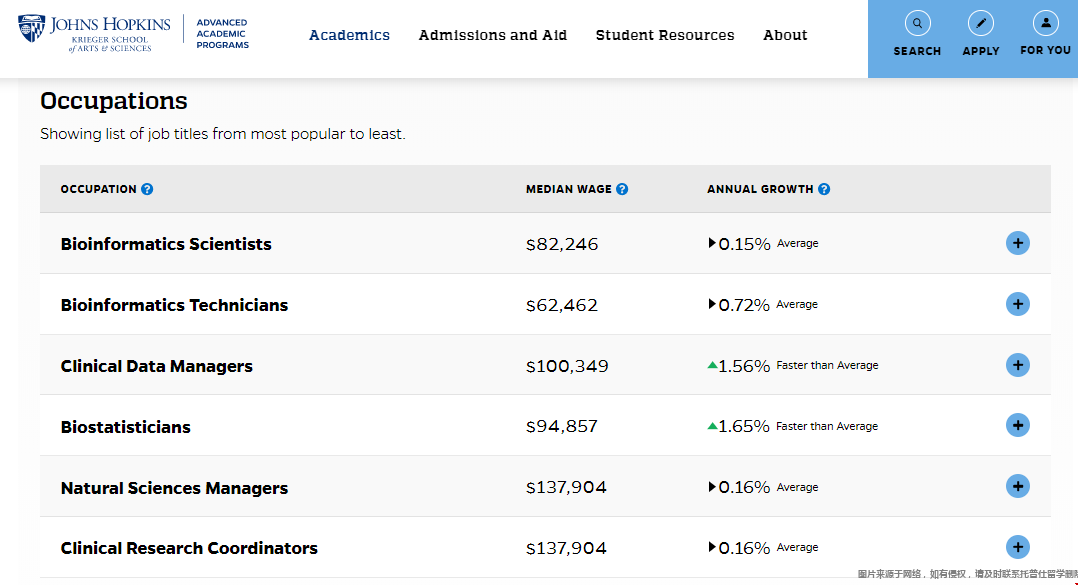The height and width of the screenshot is (585, 1078).
Task: Expand the Natural Sciences Managers row
Action: tap(1017, 487)
